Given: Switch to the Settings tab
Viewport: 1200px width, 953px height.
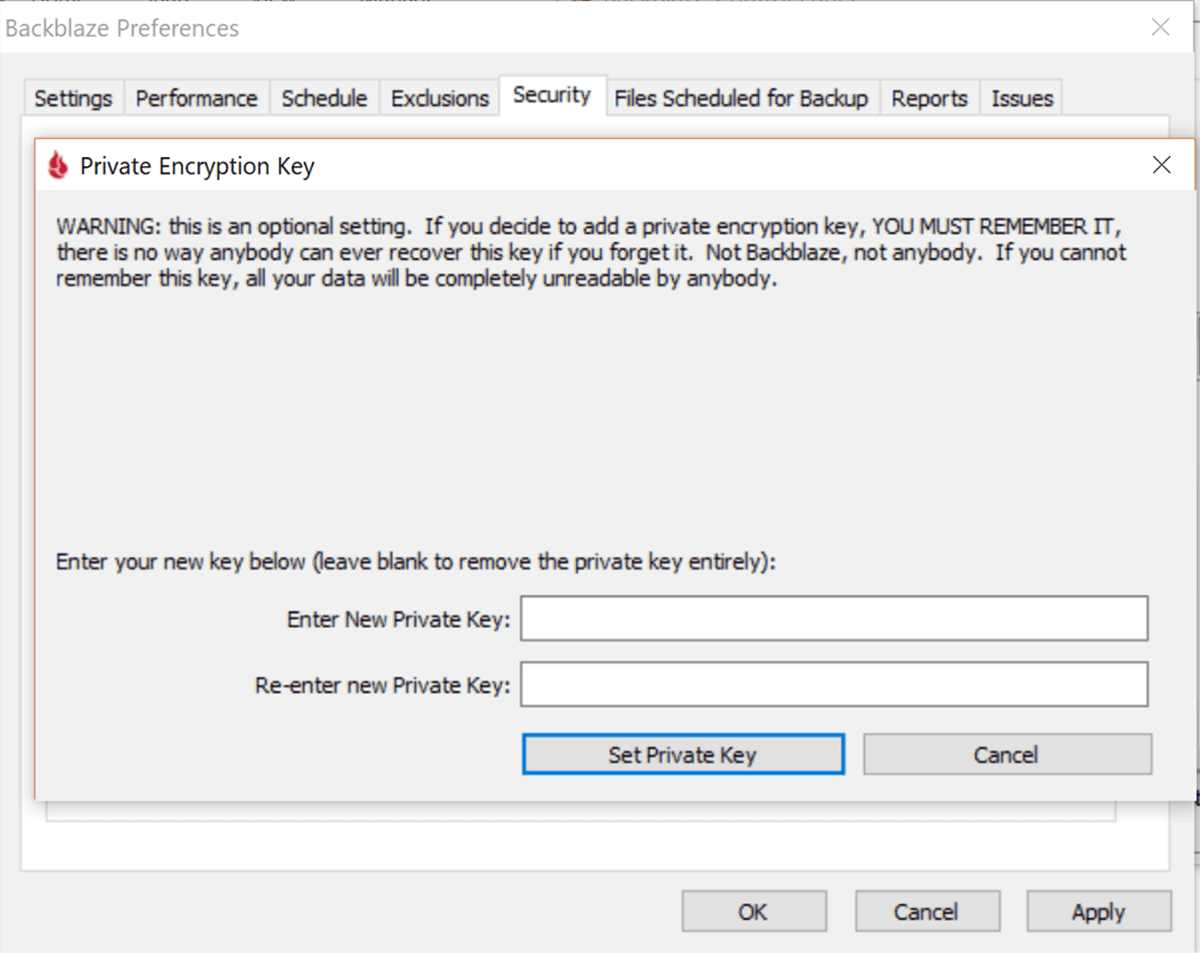Looking at the screenshot, I should tap(73, 98).
